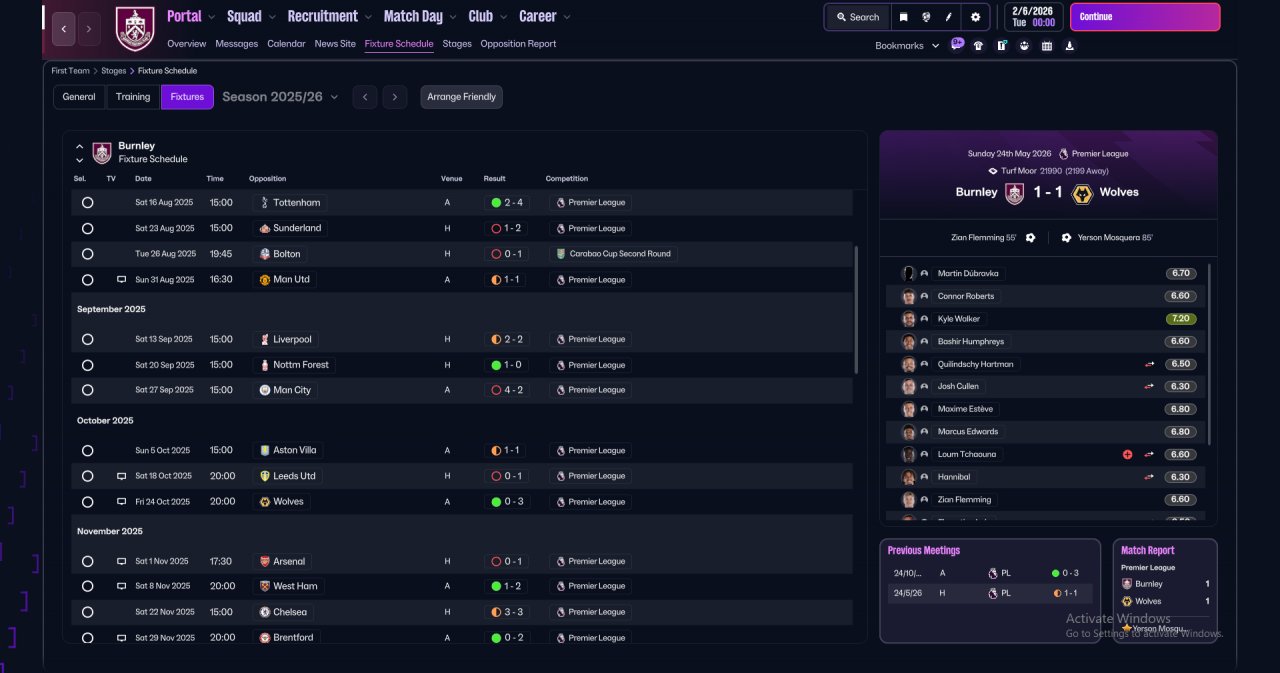Click the Search button
This screenshot has width=1280, height=673.
(x=857, y=17)
